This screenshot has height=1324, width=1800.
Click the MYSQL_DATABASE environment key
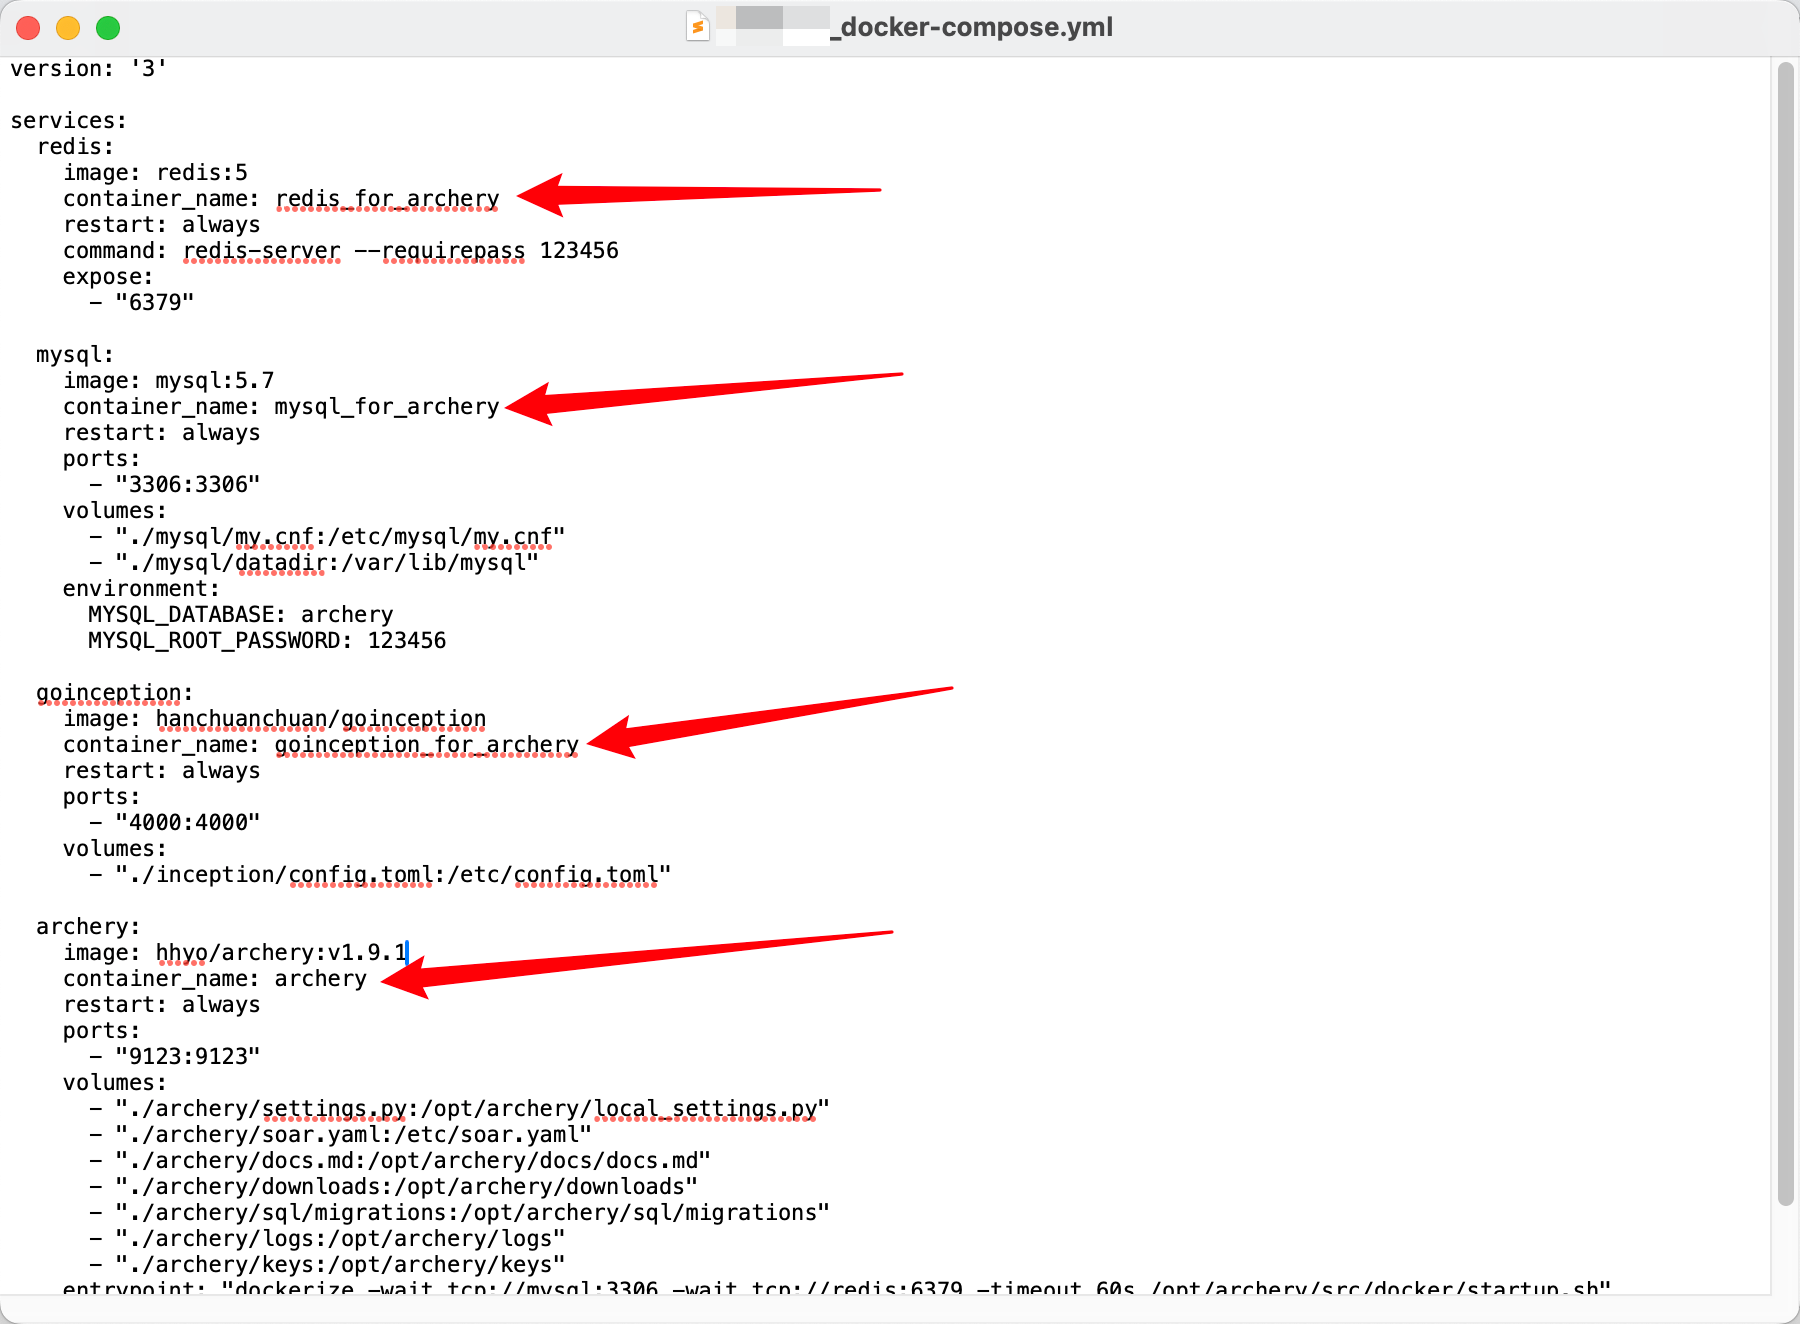(184, 615)
